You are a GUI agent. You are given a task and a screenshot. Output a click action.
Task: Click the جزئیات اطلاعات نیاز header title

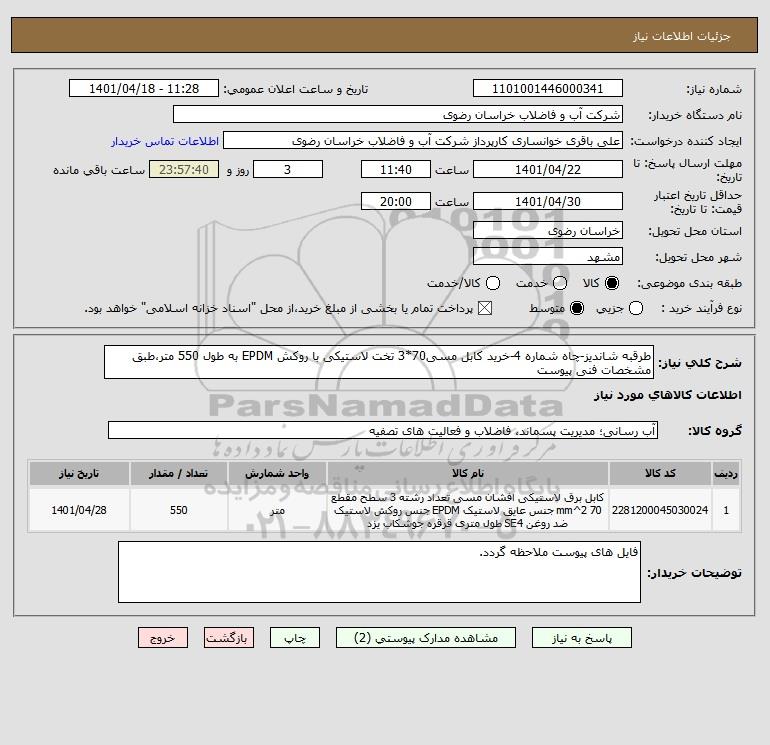[x=682, y=36]
